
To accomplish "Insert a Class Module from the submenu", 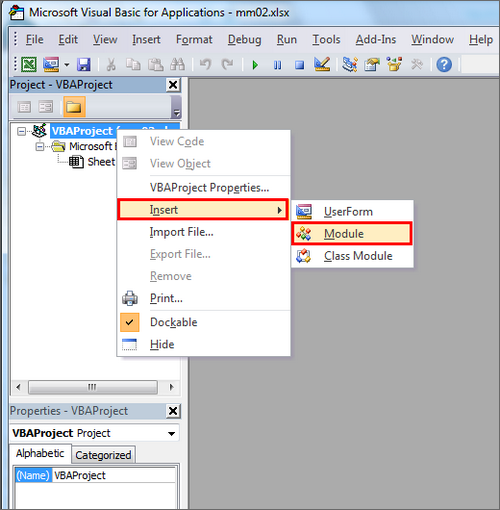I will click(352, 256).
